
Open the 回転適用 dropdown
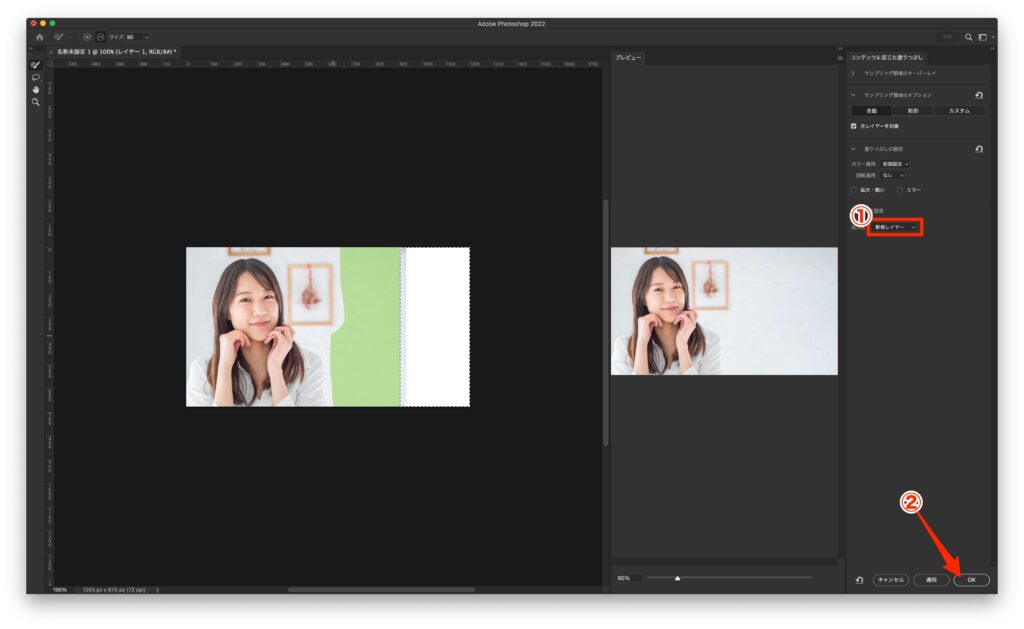tap(893, 176)
